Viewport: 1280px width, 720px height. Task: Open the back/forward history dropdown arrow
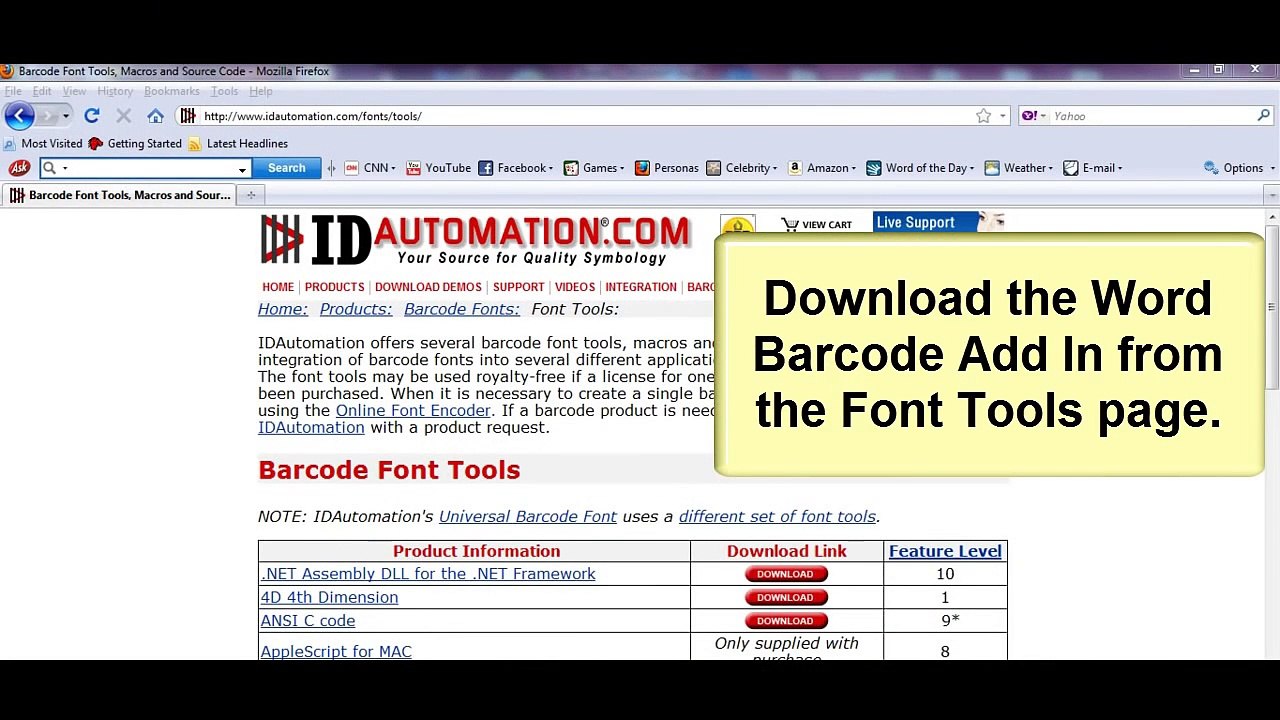(x=66, y=116)
